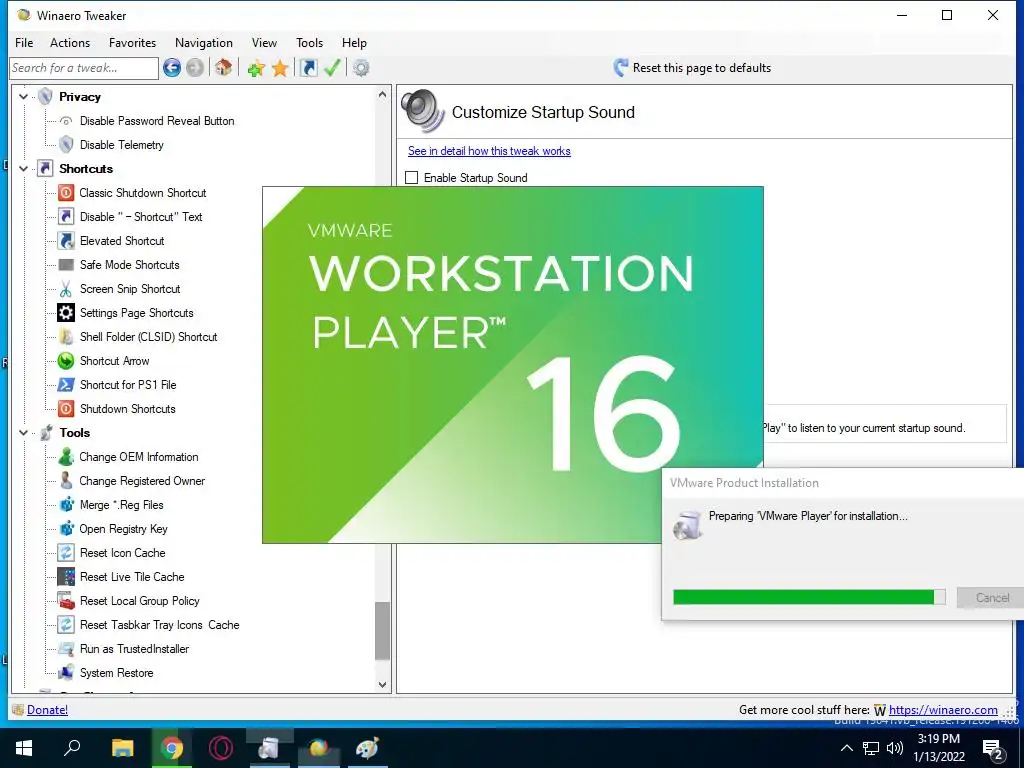Screen dimensions: 1024x768
Task: Collapse the Privacy tree group
Action: pyautogui.click(x=24, y=97)
